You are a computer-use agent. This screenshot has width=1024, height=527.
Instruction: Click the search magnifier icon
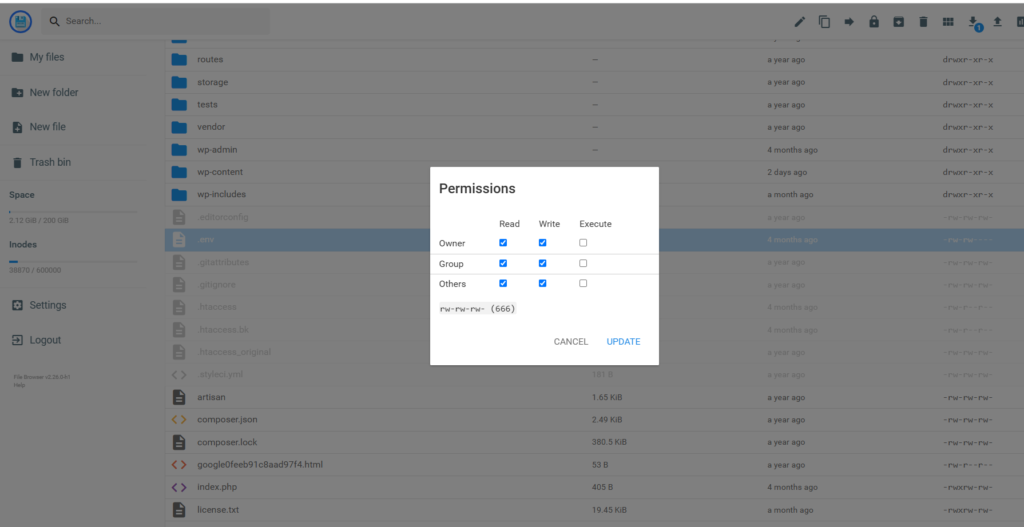click(54, 22)
